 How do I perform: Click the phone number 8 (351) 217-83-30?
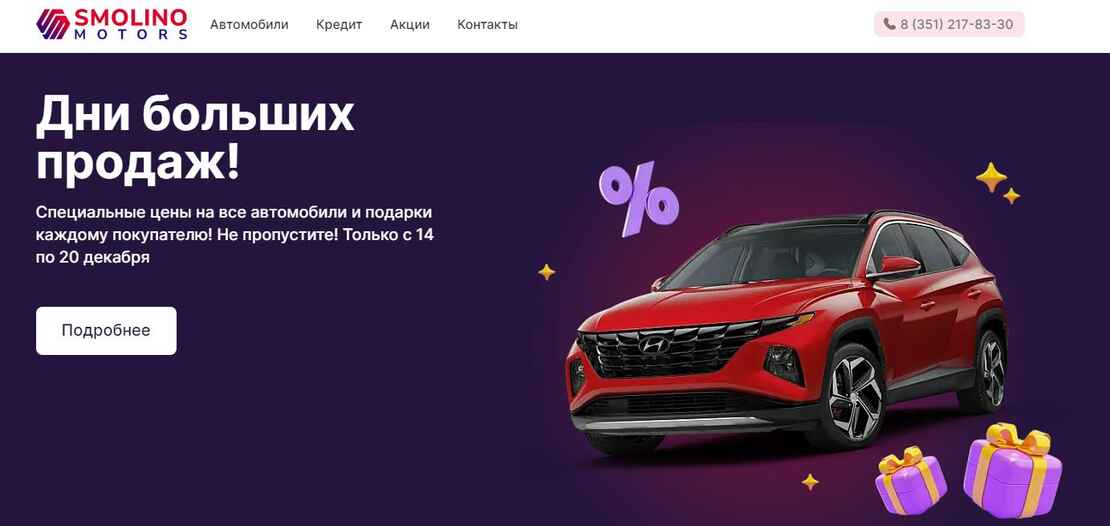pyautogui.click(x=956, y=25)
